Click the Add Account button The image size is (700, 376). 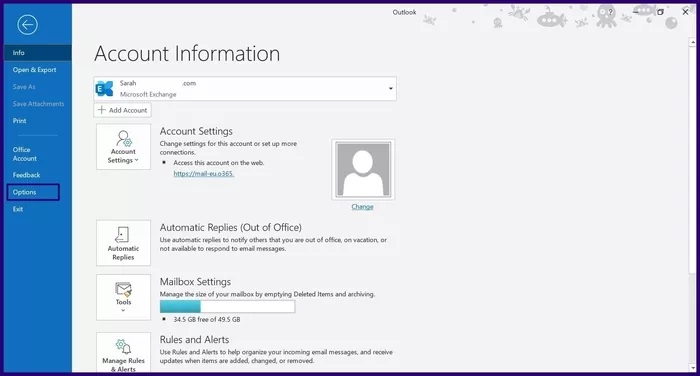click(122, 110)
